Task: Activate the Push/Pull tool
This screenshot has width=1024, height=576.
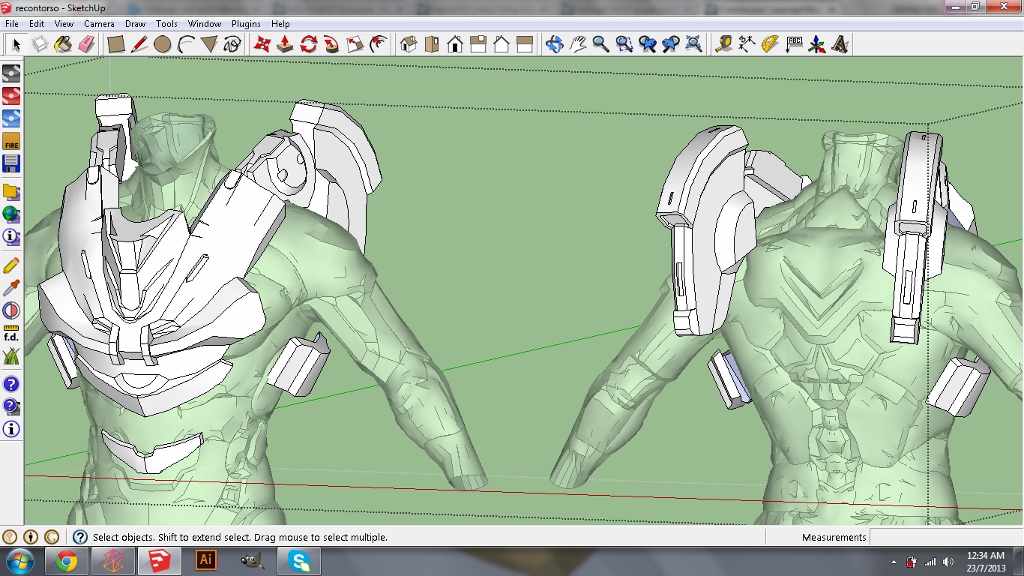Action: (285, 44)
